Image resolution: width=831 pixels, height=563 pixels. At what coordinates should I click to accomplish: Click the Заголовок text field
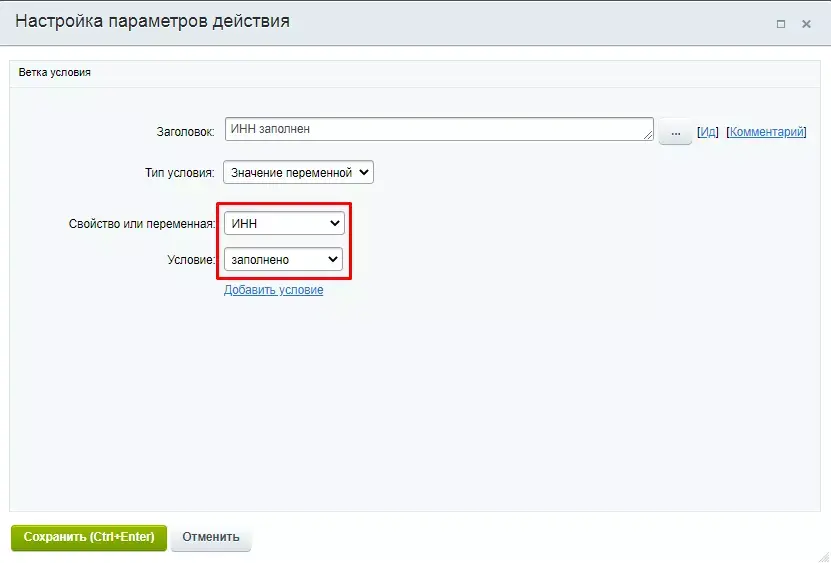click(439, 129)
